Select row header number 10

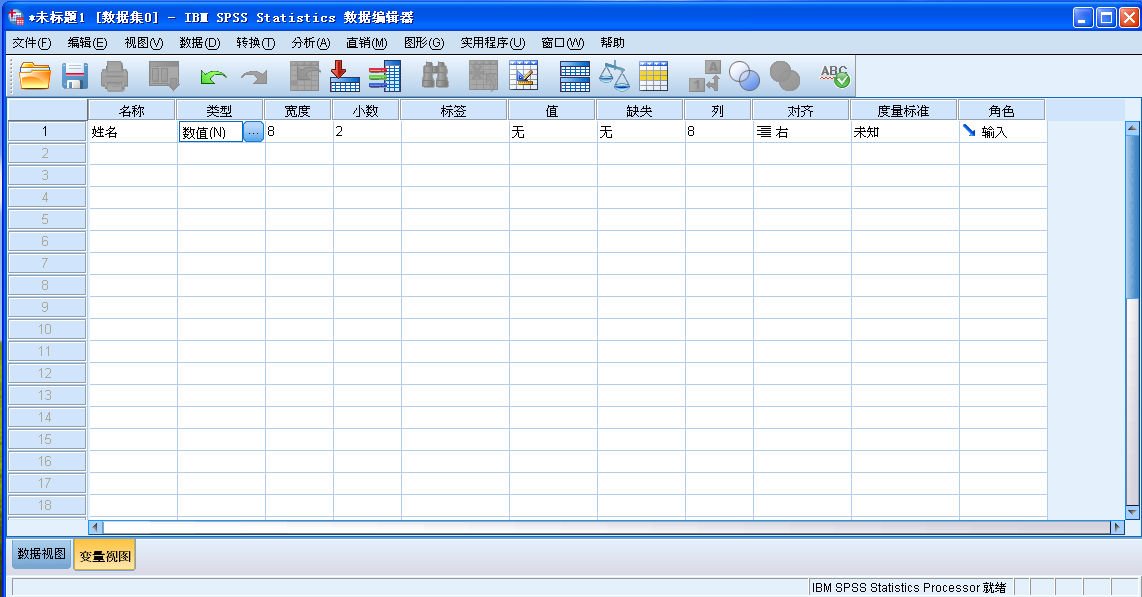(47, 329)
